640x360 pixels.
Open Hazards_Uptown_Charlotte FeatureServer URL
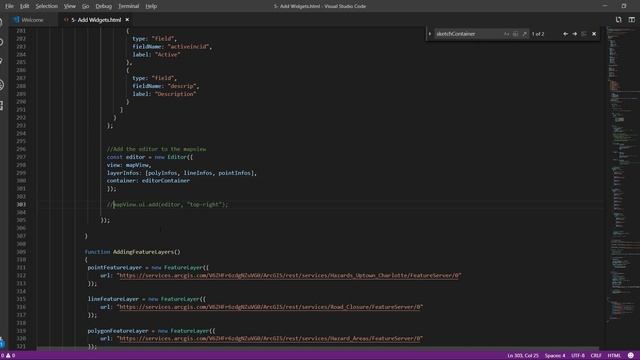point(289,276)
